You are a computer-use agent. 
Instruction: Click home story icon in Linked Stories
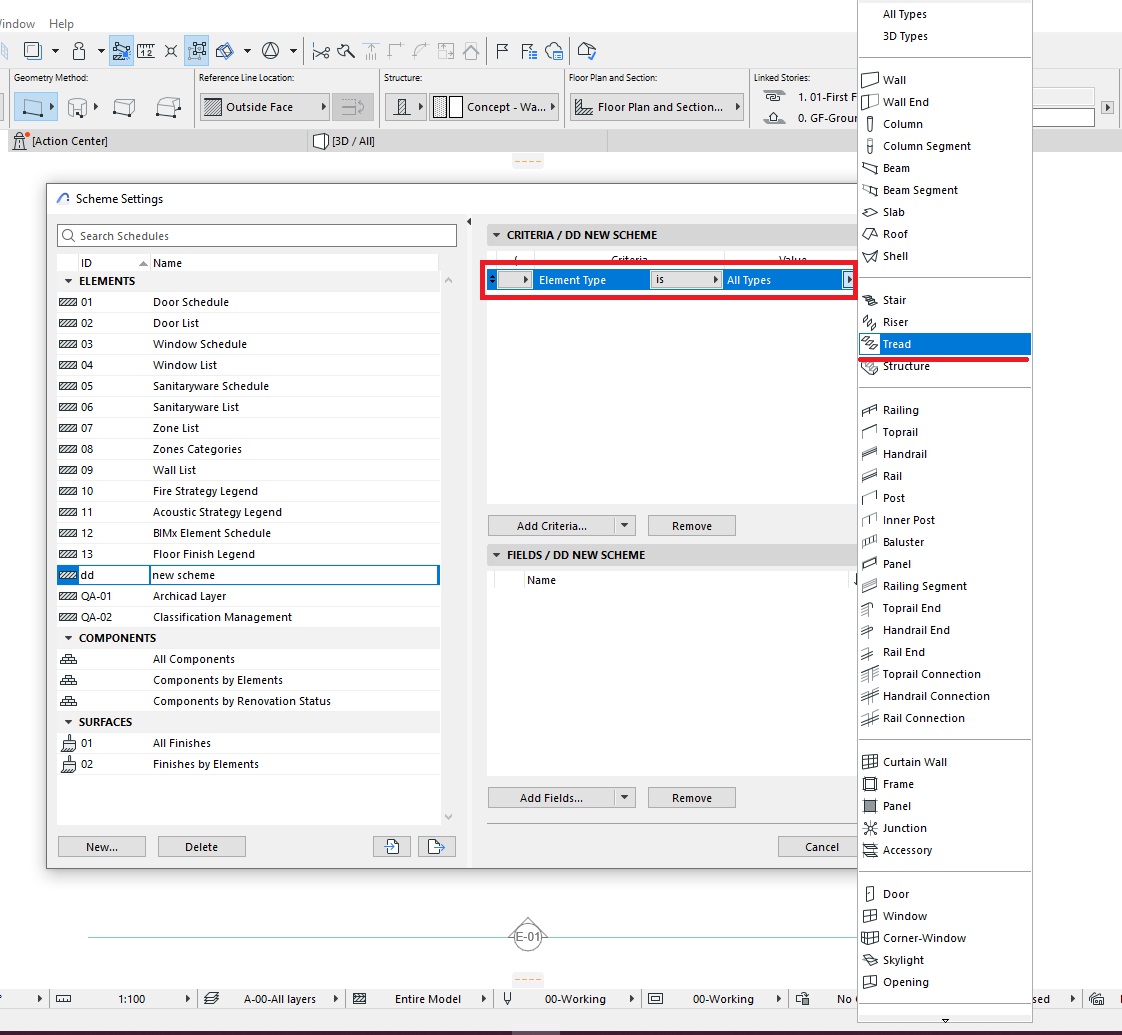(x=774, y=117)
